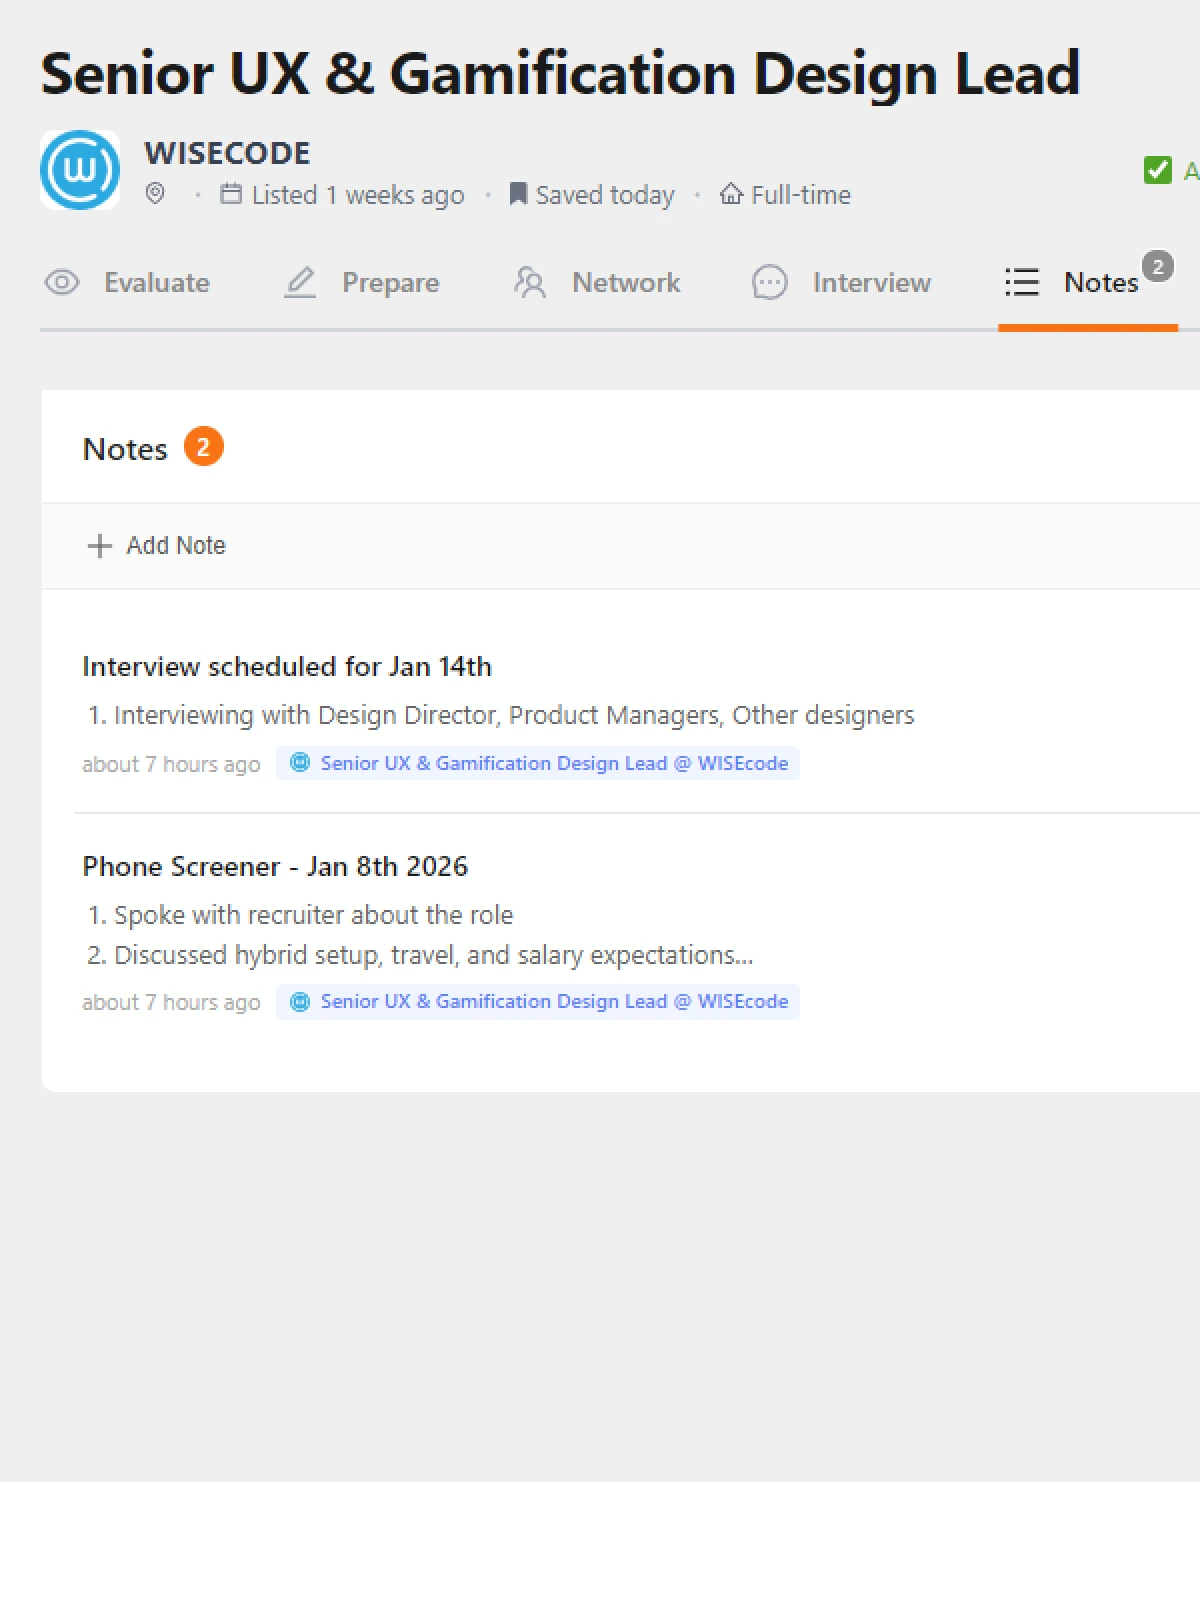Image resolution: width=1200 pixels, height=1600 pixels.
Task: Click the list icon on the Notes tab
Action: click(x=1022, y=283)
